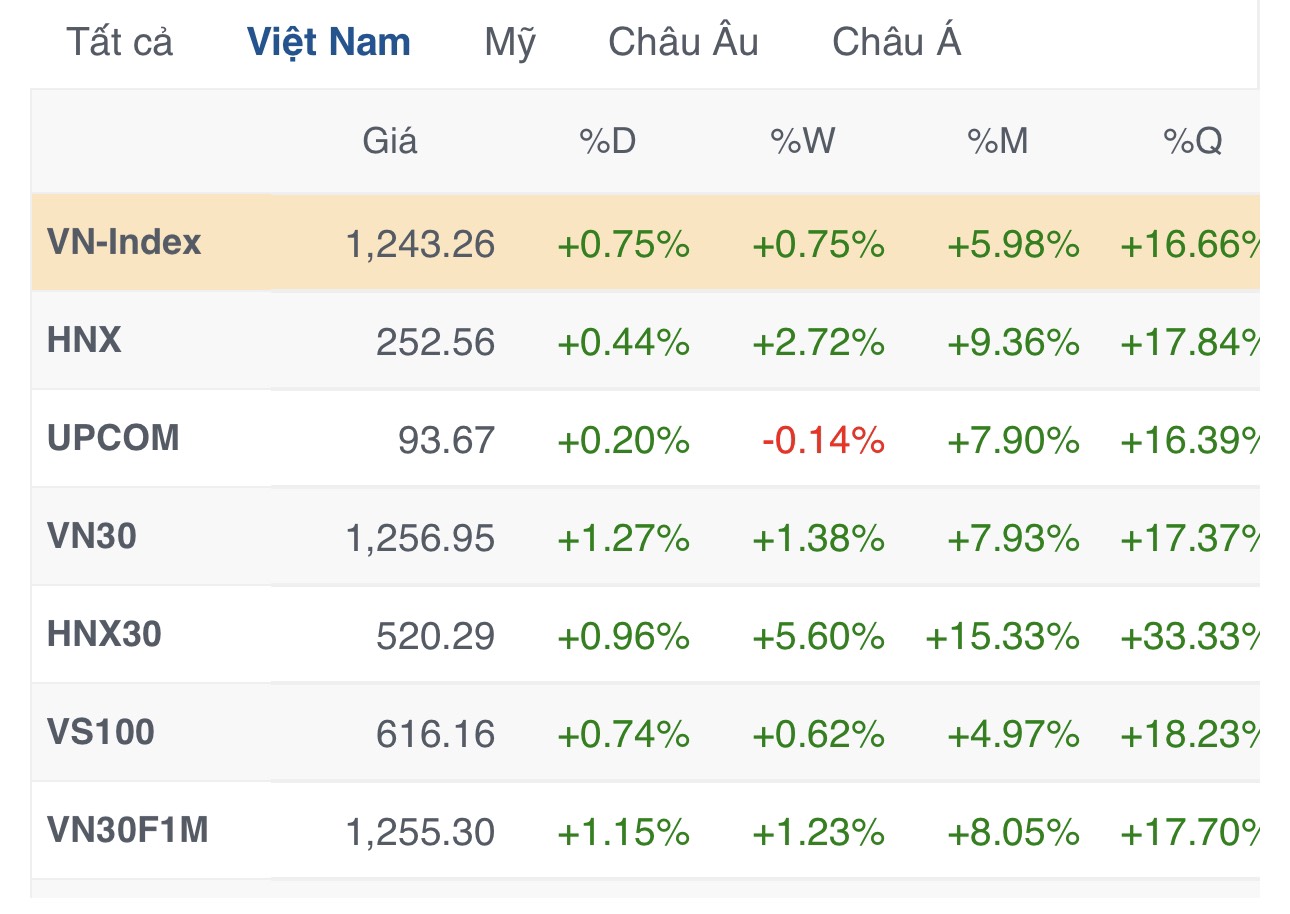Click HNX30's +15.33% monthly change

pyautogui.click(x=1003, y=637)
